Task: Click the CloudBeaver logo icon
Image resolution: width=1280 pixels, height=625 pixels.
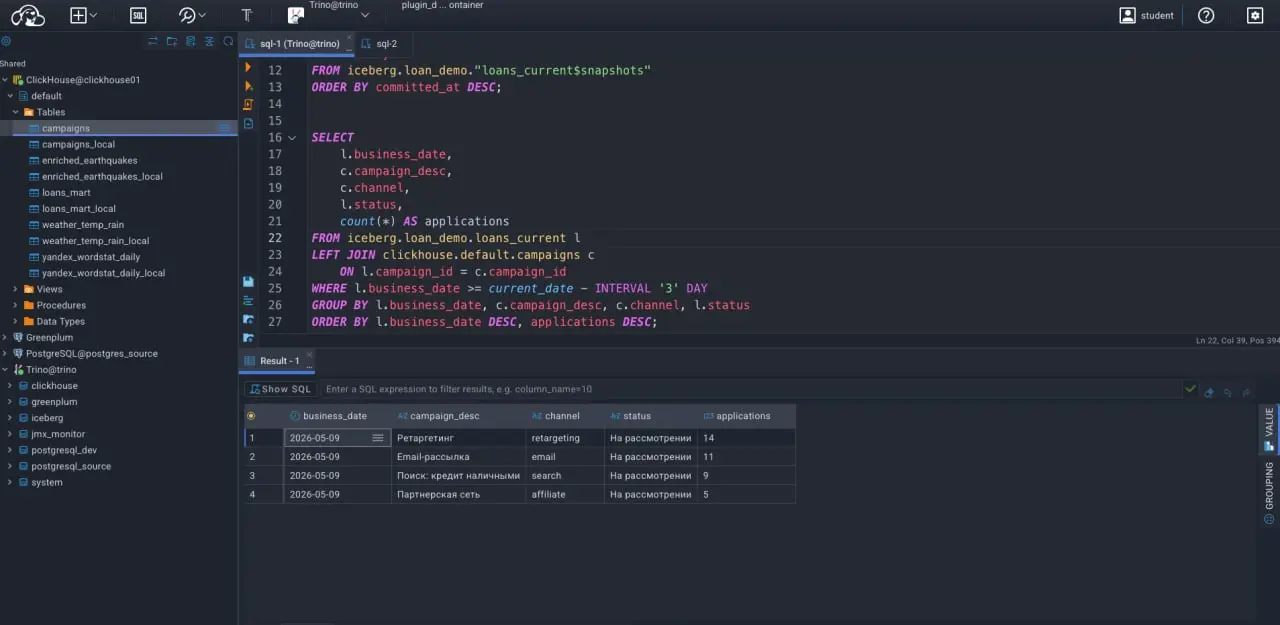Action: [28, 15]
